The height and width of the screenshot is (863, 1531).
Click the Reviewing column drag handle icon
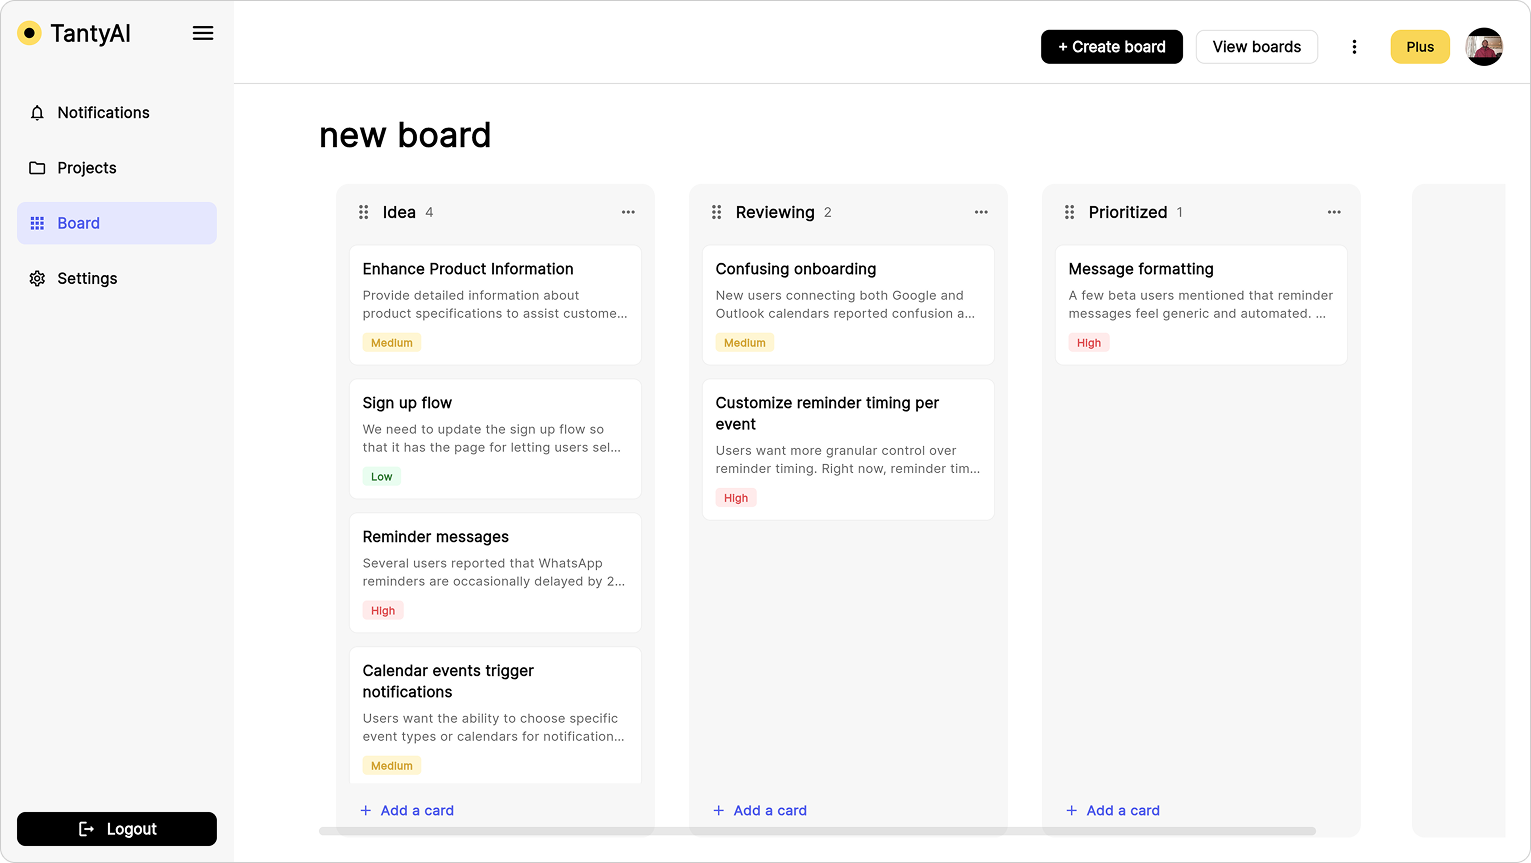pos(717,212)
